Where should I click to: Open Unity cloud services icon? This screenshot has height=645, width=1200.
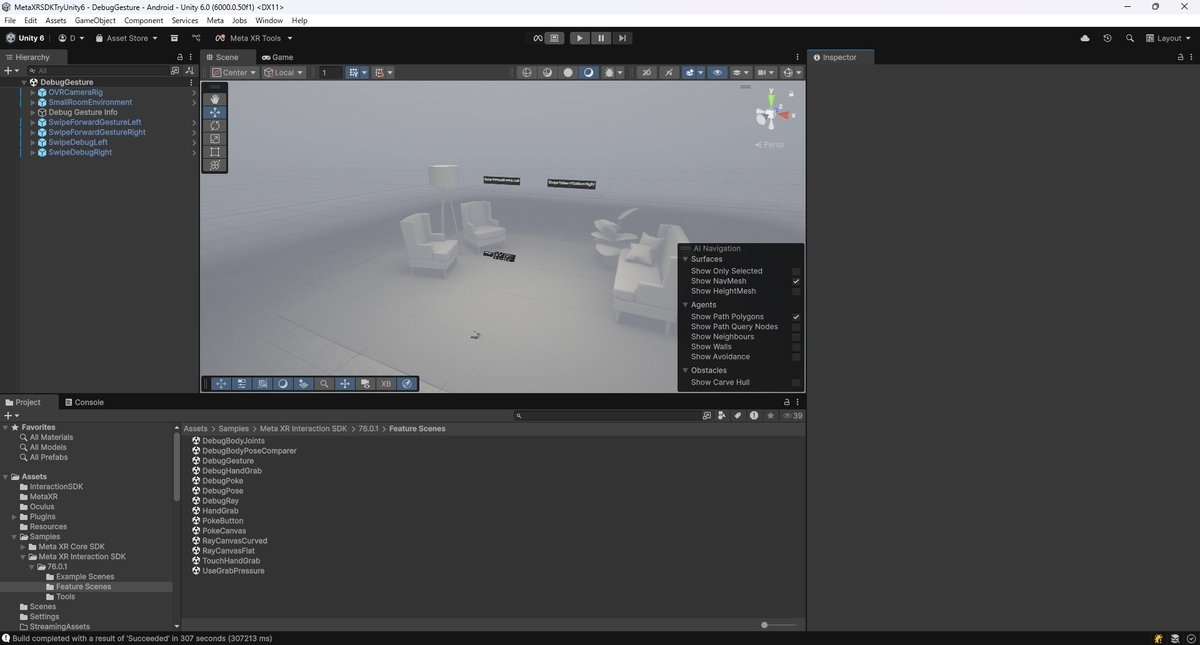tap(1085, 38)
